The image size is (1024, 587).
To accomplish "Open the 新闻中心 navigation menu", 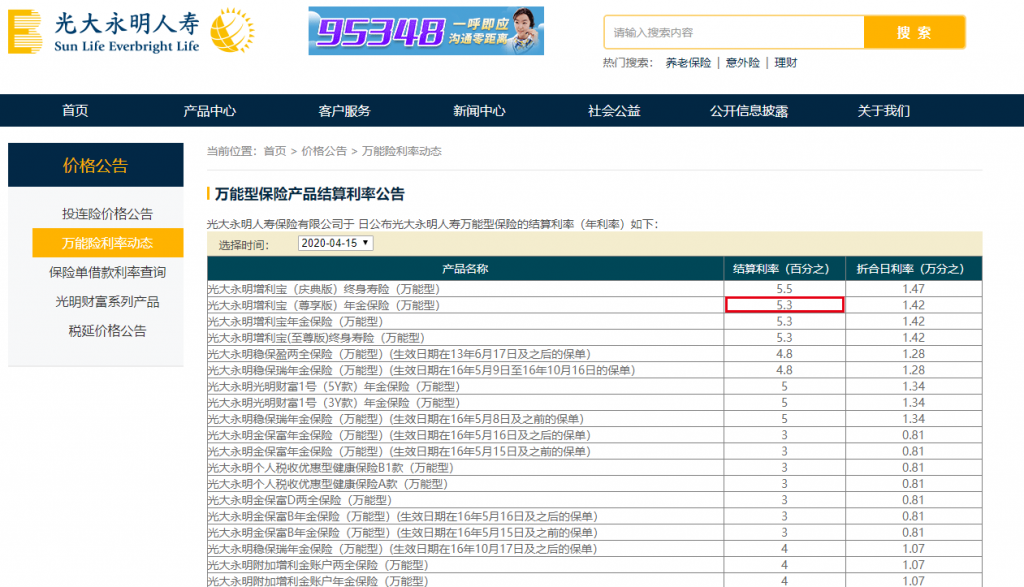I will point(479,111).
